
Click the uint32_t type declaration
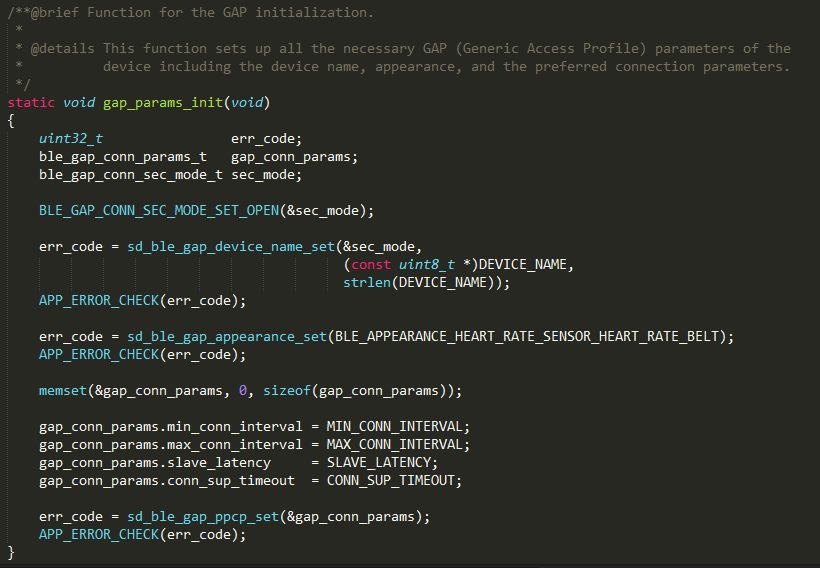pos(71,139)
